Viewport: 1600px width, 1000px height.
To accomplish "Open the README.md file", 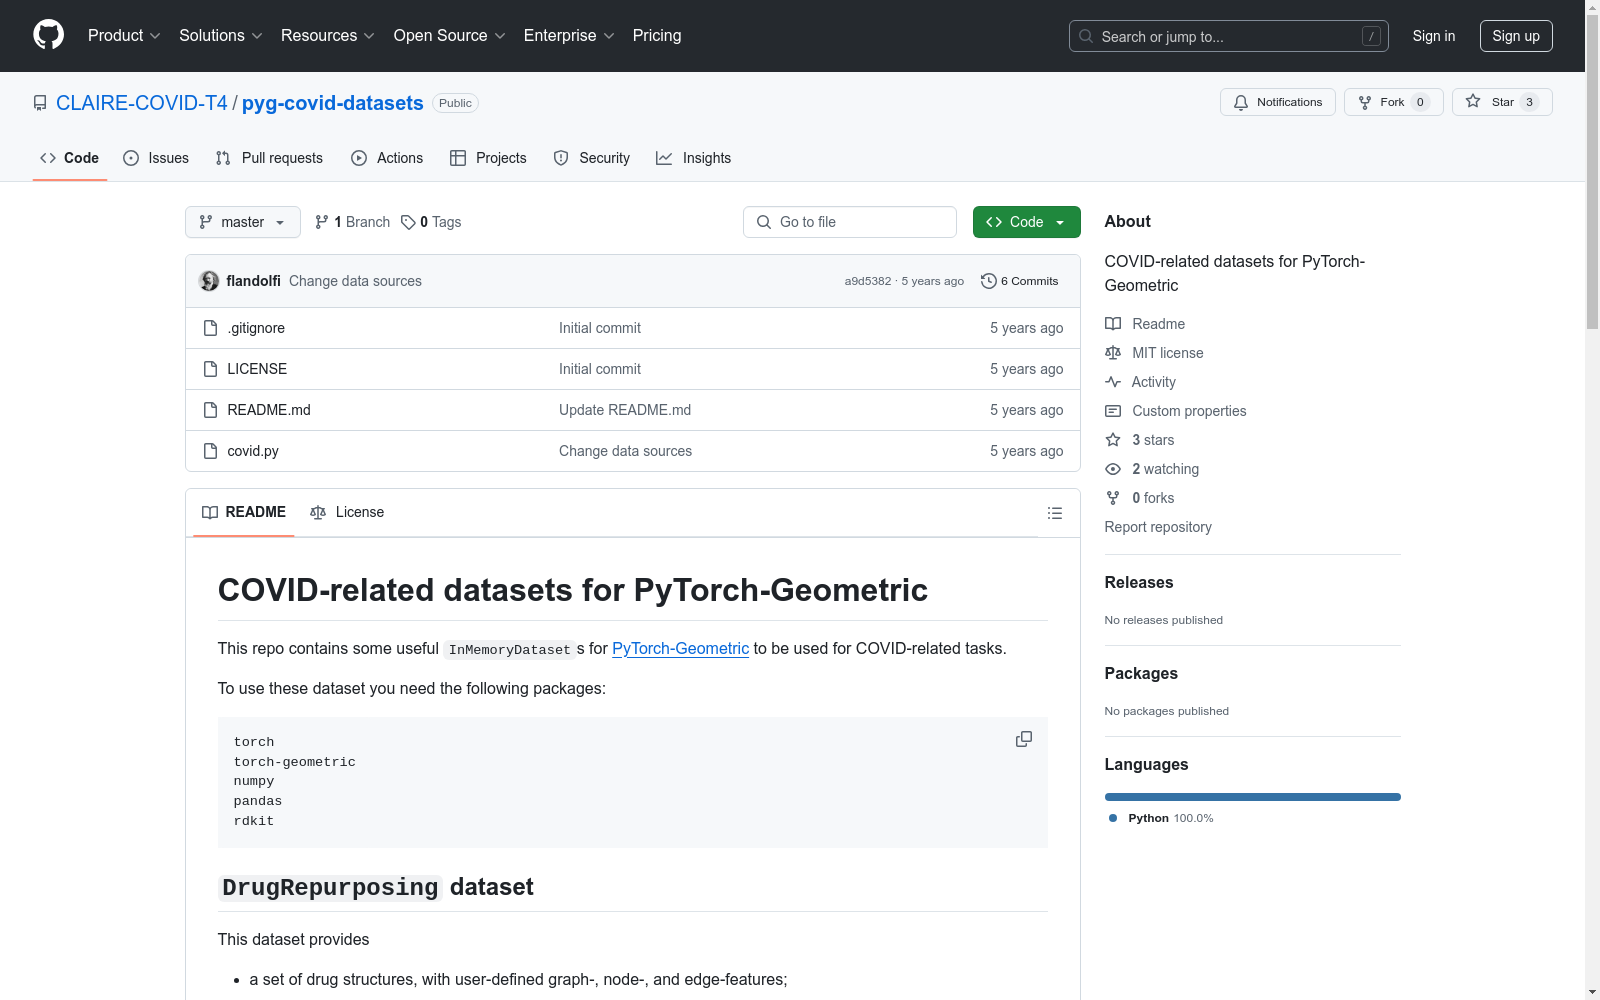I will [x=269, y=410].
